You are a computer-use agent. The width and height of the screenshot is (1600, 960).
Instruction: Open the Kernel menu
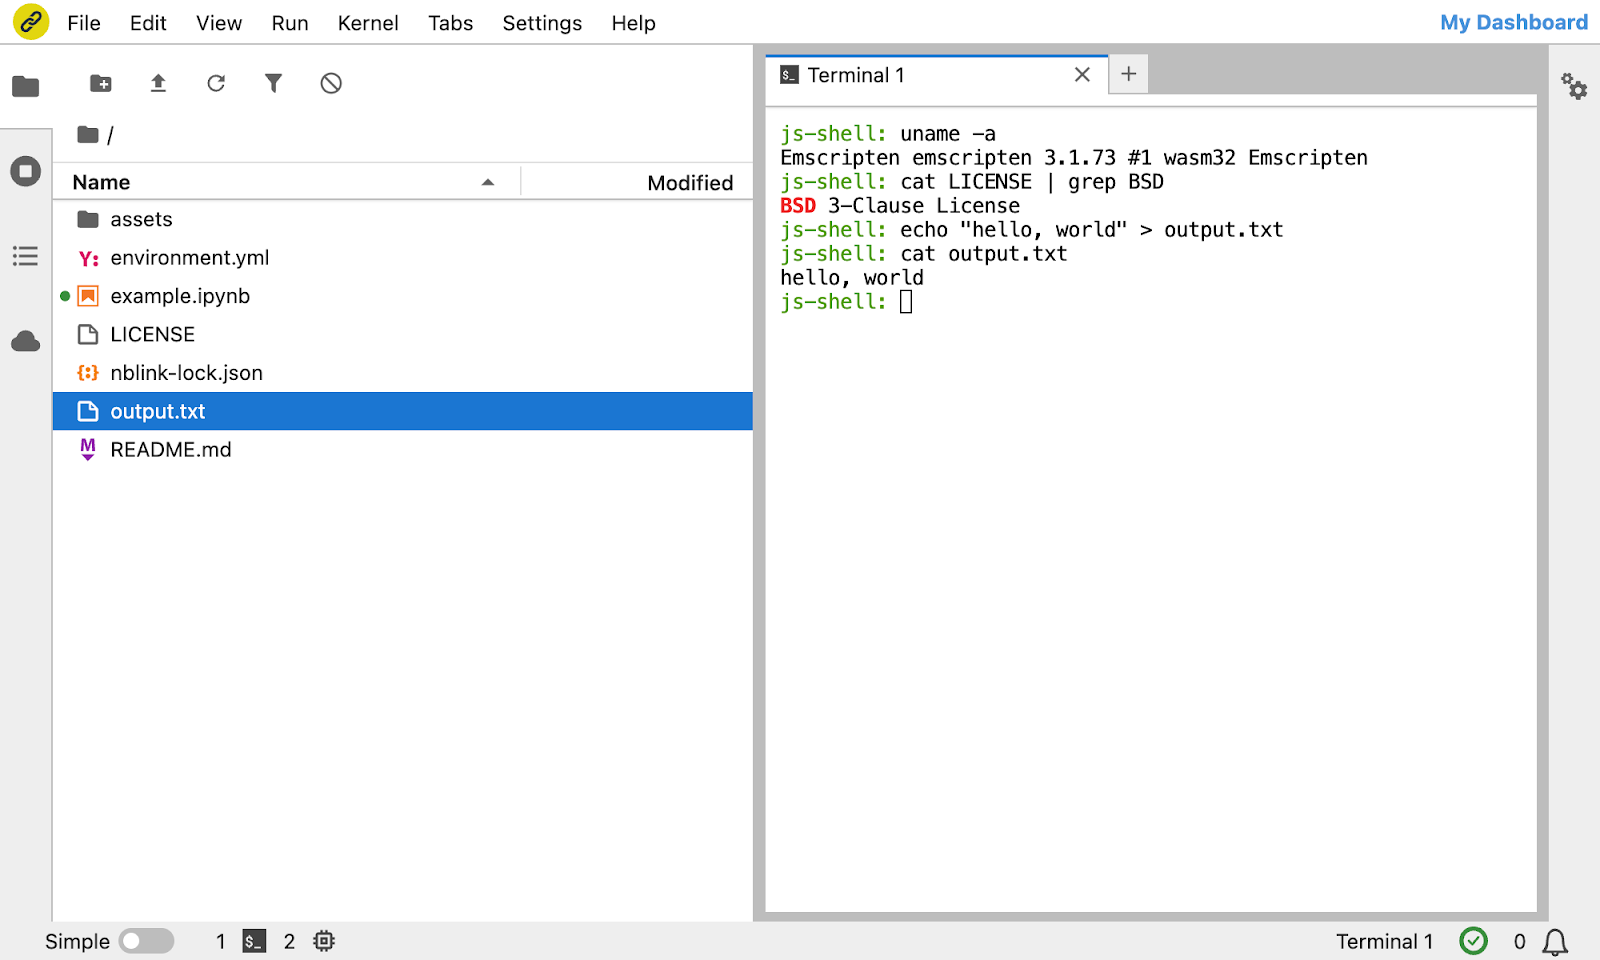tap(368, 22)
